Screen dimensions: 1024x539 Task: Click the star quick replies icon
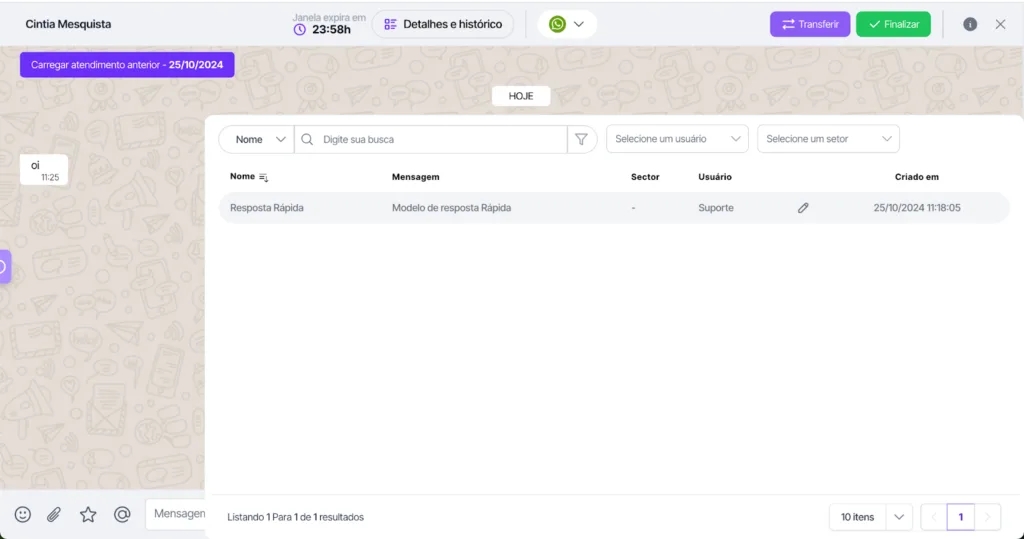click(88, 514)
